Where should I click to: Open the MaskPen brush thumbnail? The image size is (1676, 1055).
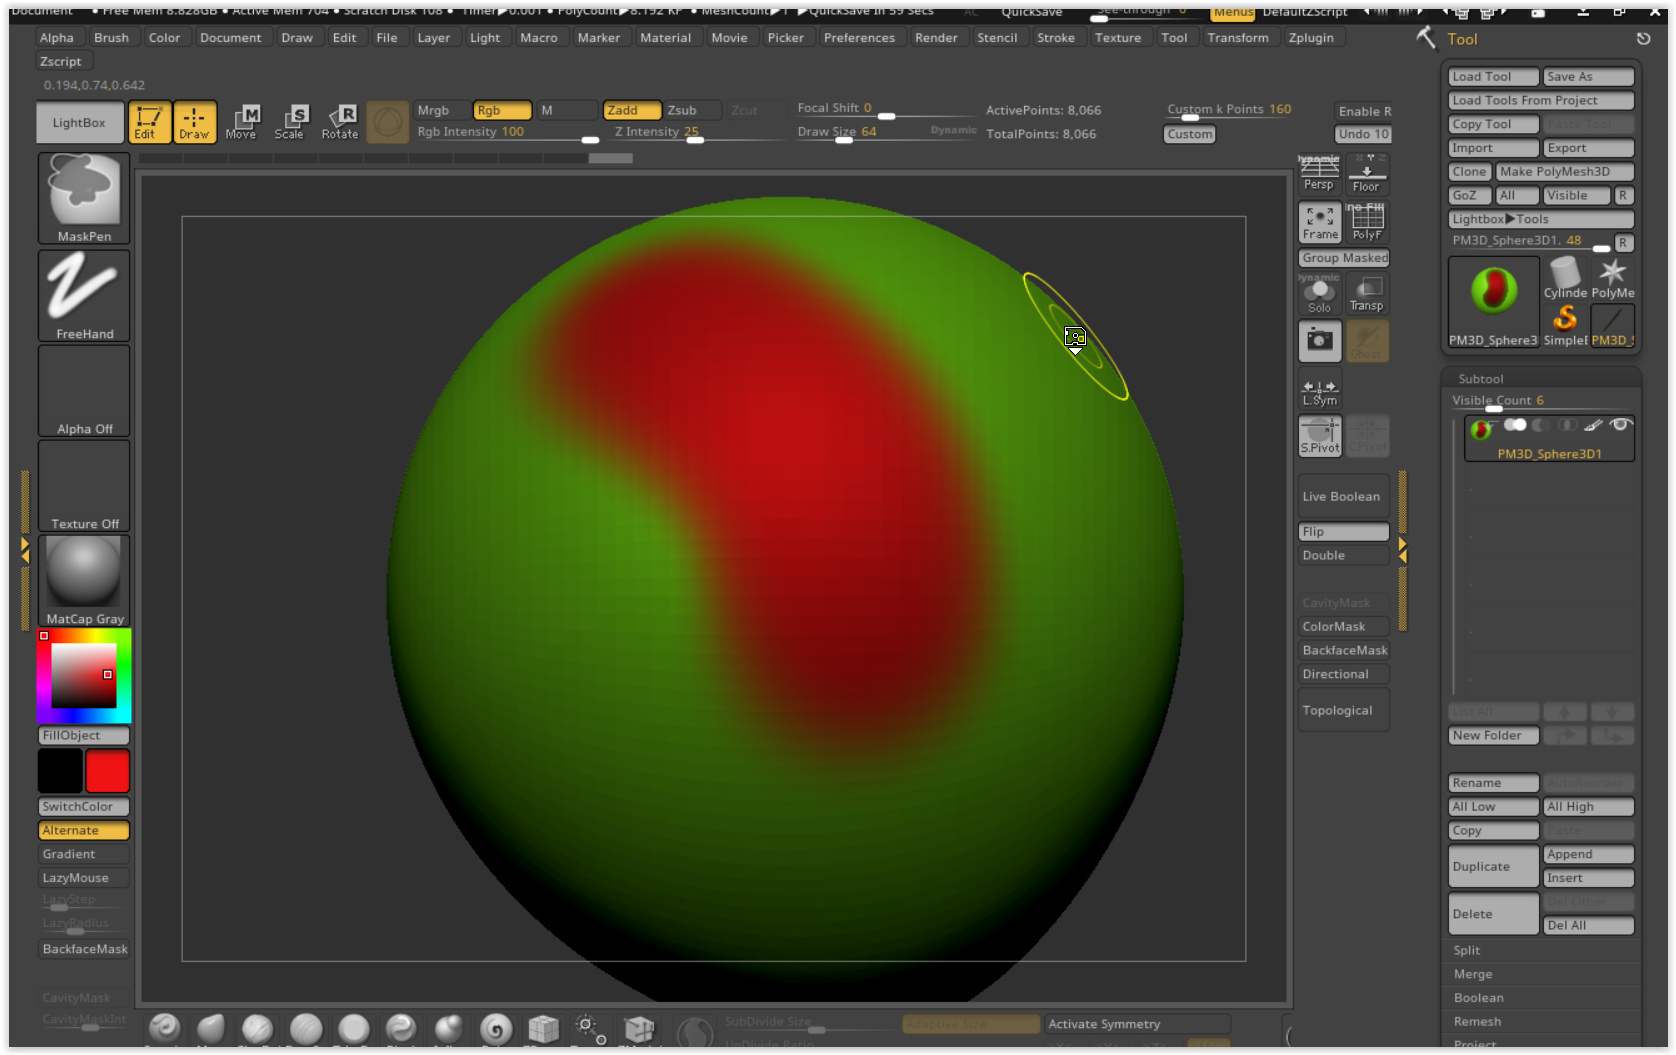tap(84, 197)
